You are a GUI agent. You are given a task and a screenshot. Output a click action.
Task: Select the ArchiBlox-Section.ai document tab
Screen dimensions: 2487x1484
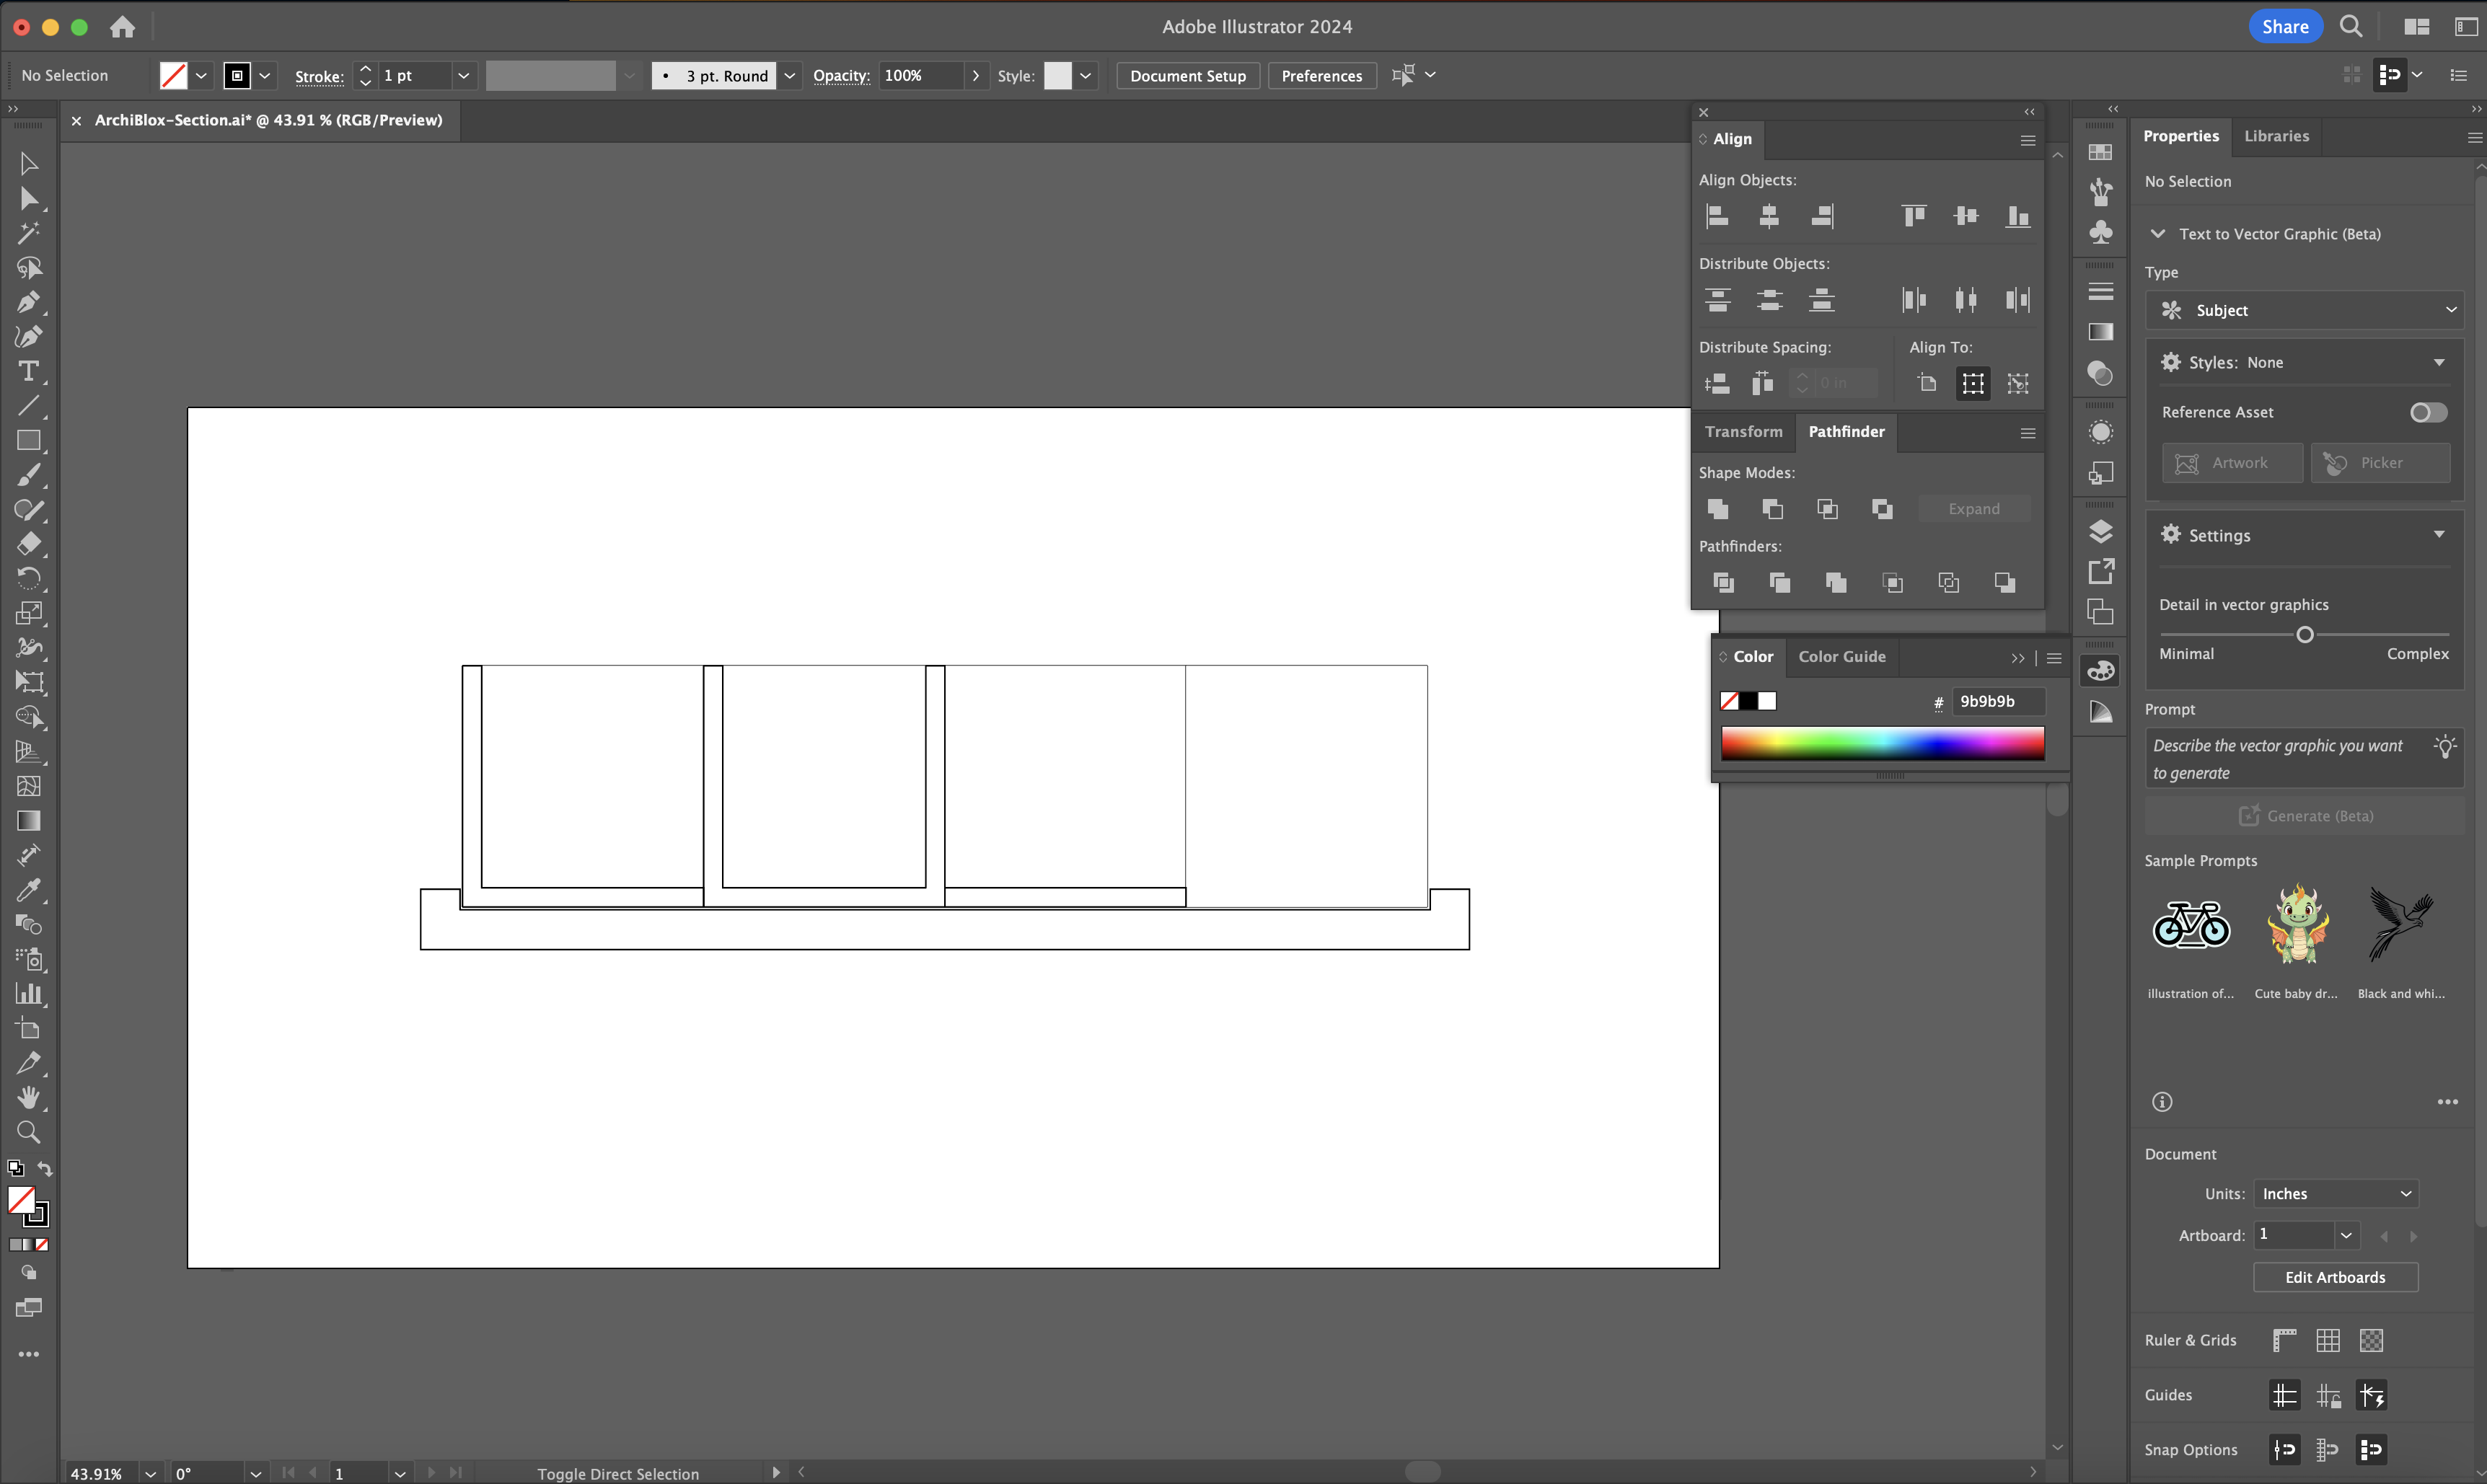(x=268, y=120)
